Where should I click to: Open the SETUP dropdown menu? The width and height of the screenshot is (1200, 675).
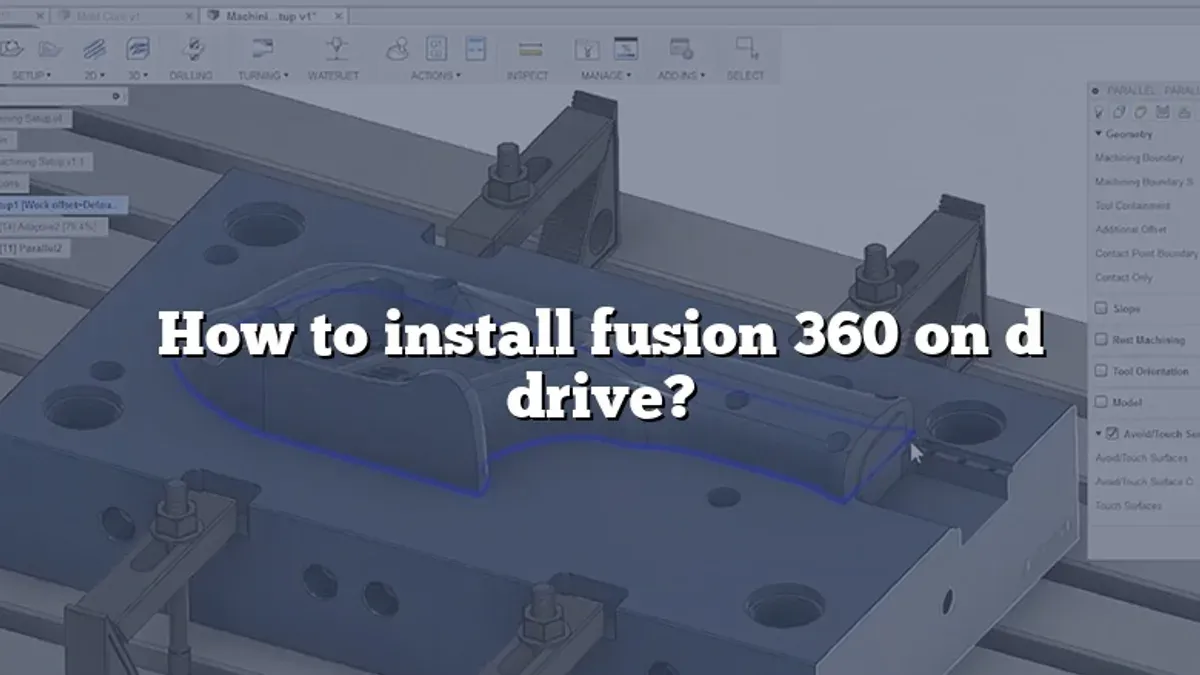(31, 76)
